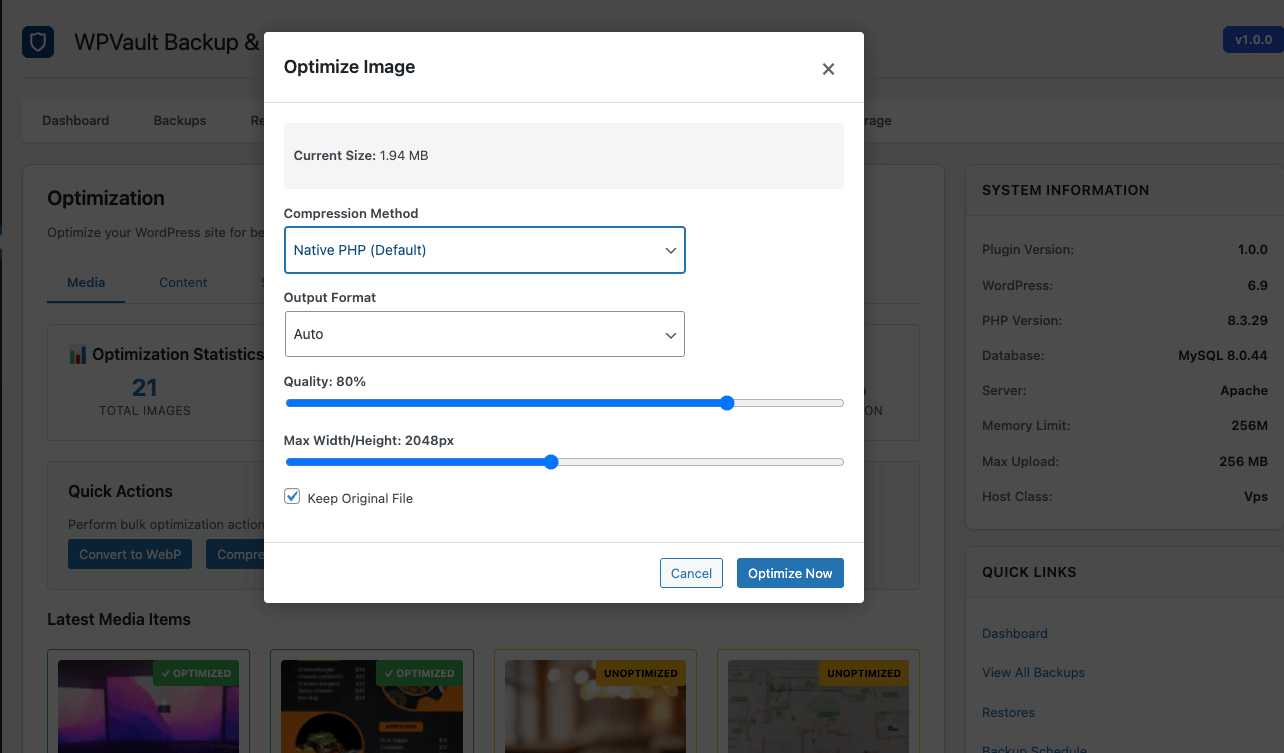
Task: Click the Server Apache value
Action: click(1244, 390)
